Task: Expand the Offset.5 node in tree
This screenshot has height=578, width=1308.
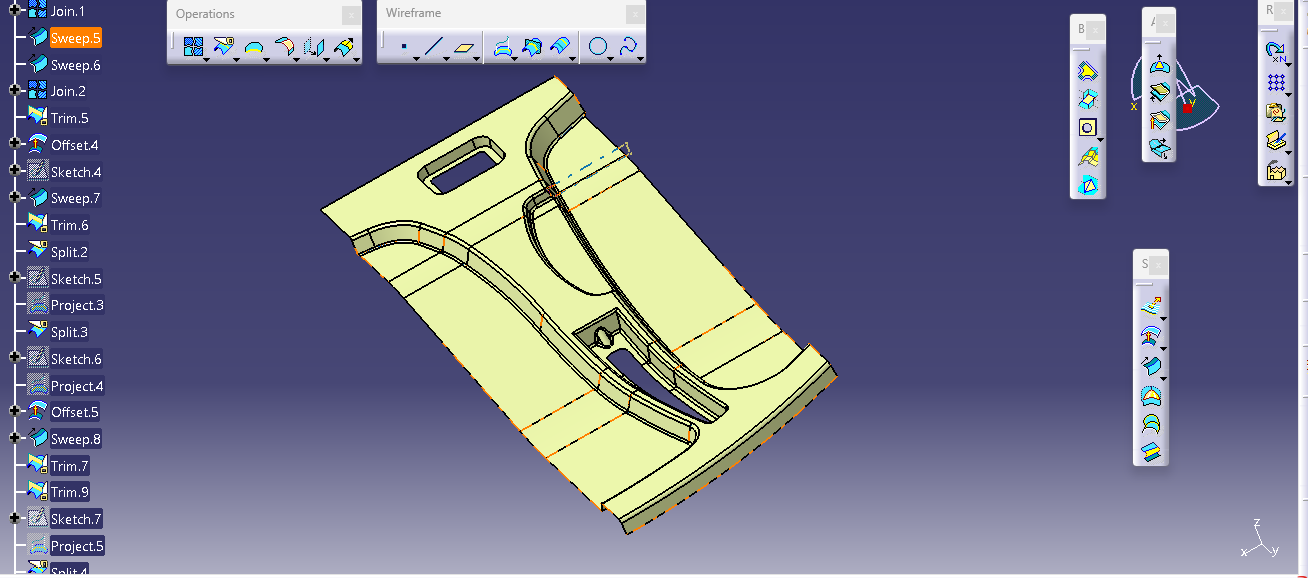Action: [x=14, y=411]
